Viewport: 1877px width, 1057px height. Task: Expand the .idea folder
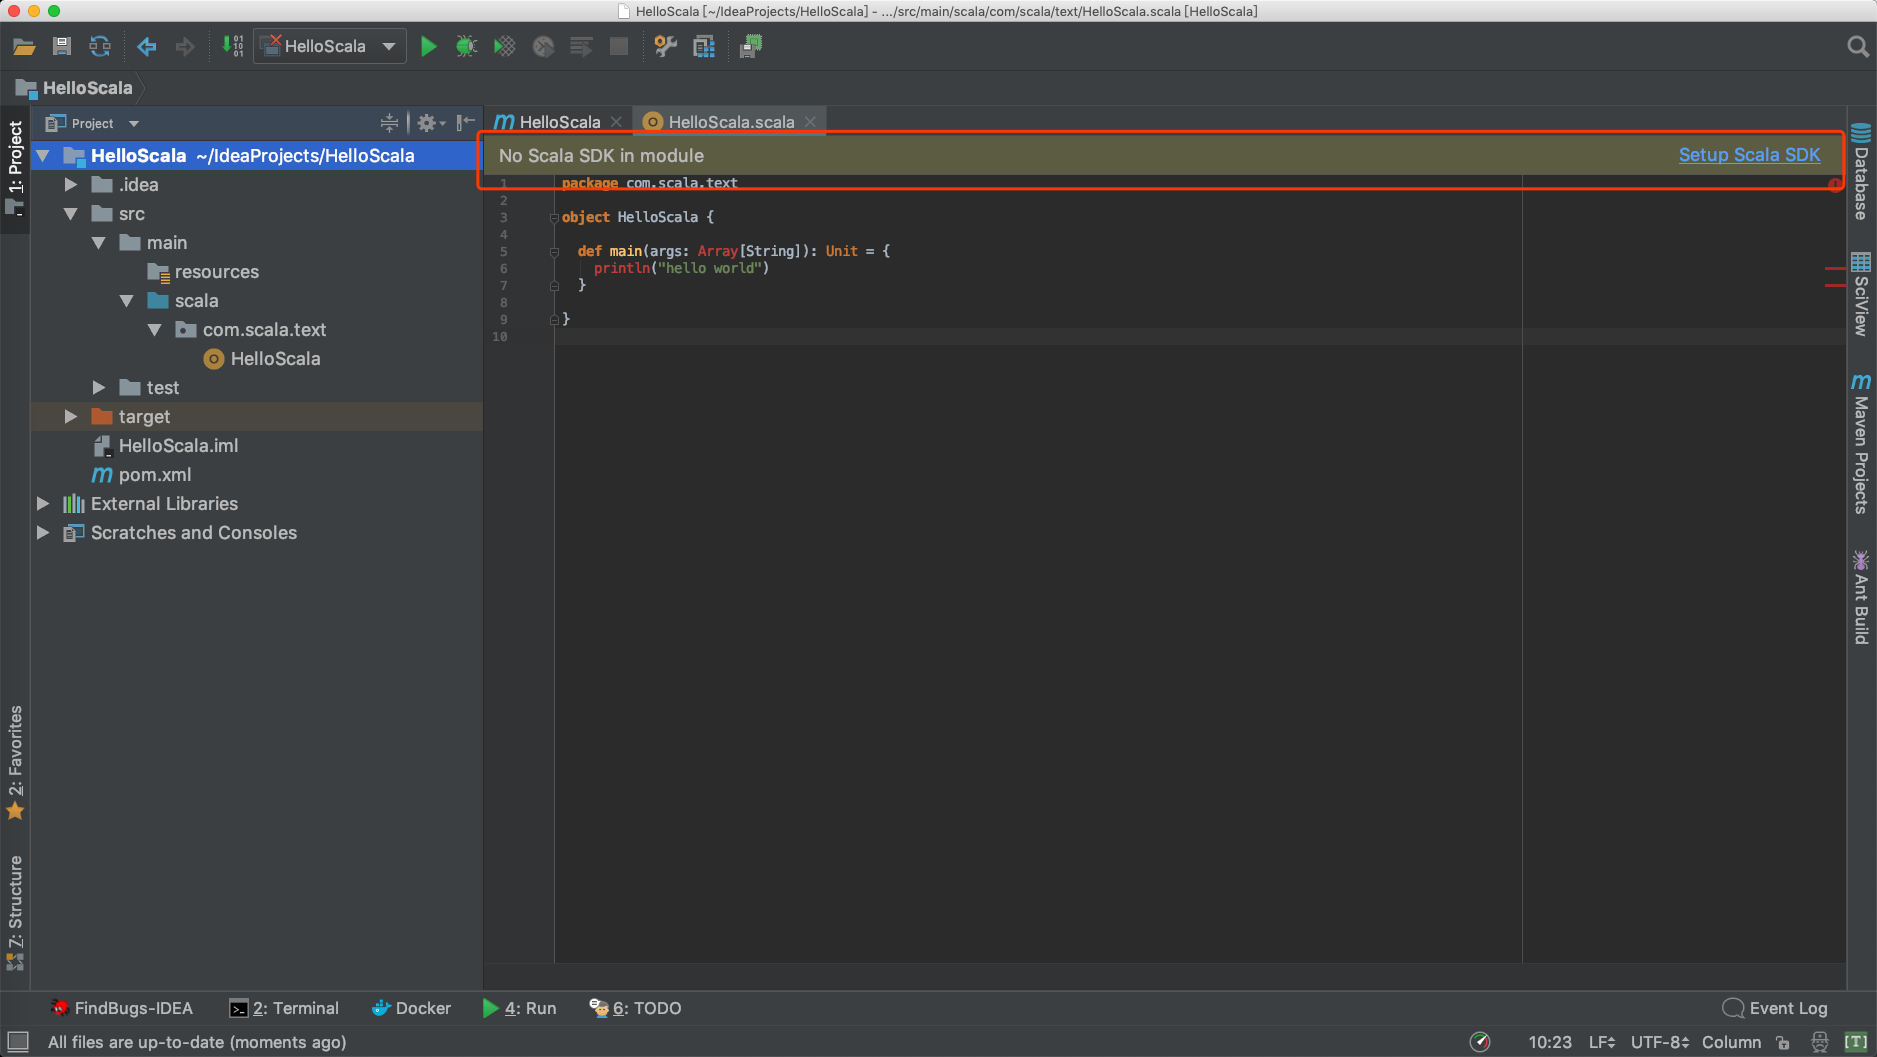coord(71,185)
